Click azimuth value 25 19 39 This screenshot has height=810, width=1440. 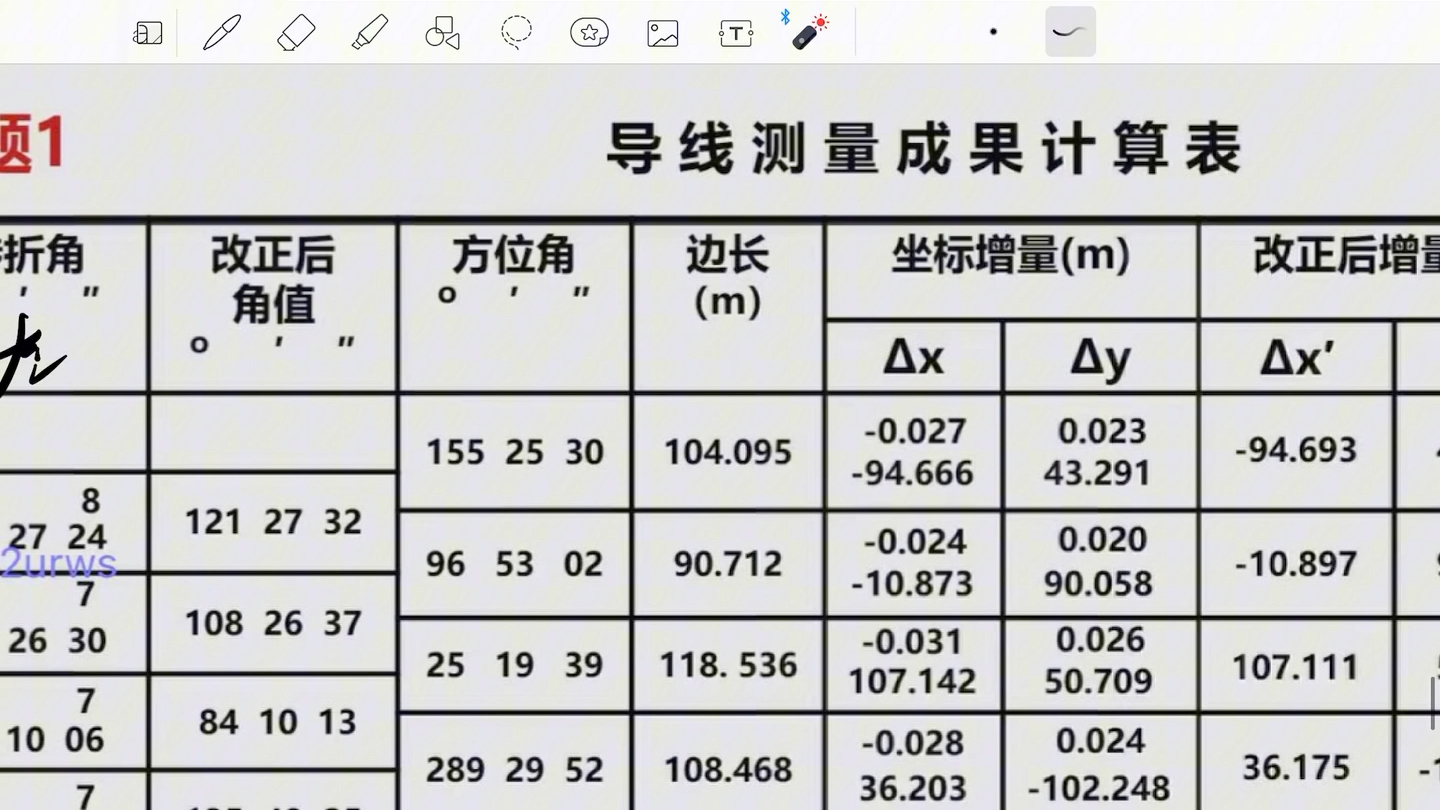[515, 665]
